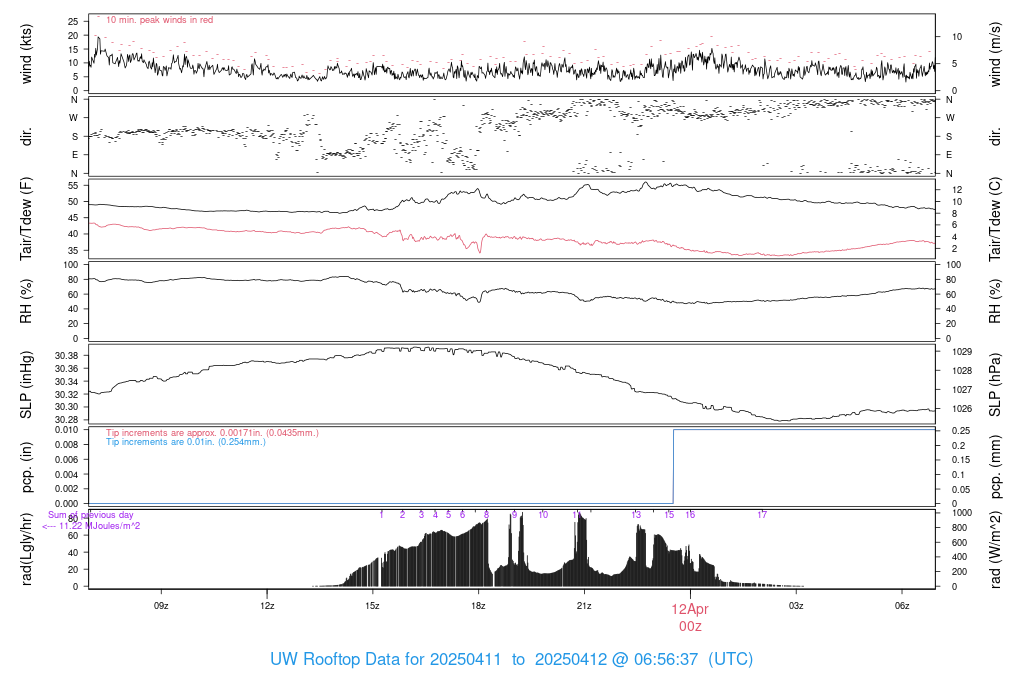
Task: Select the red '00z' label under 12Apr
Action: pyautogui.click(x=690, y=626)
